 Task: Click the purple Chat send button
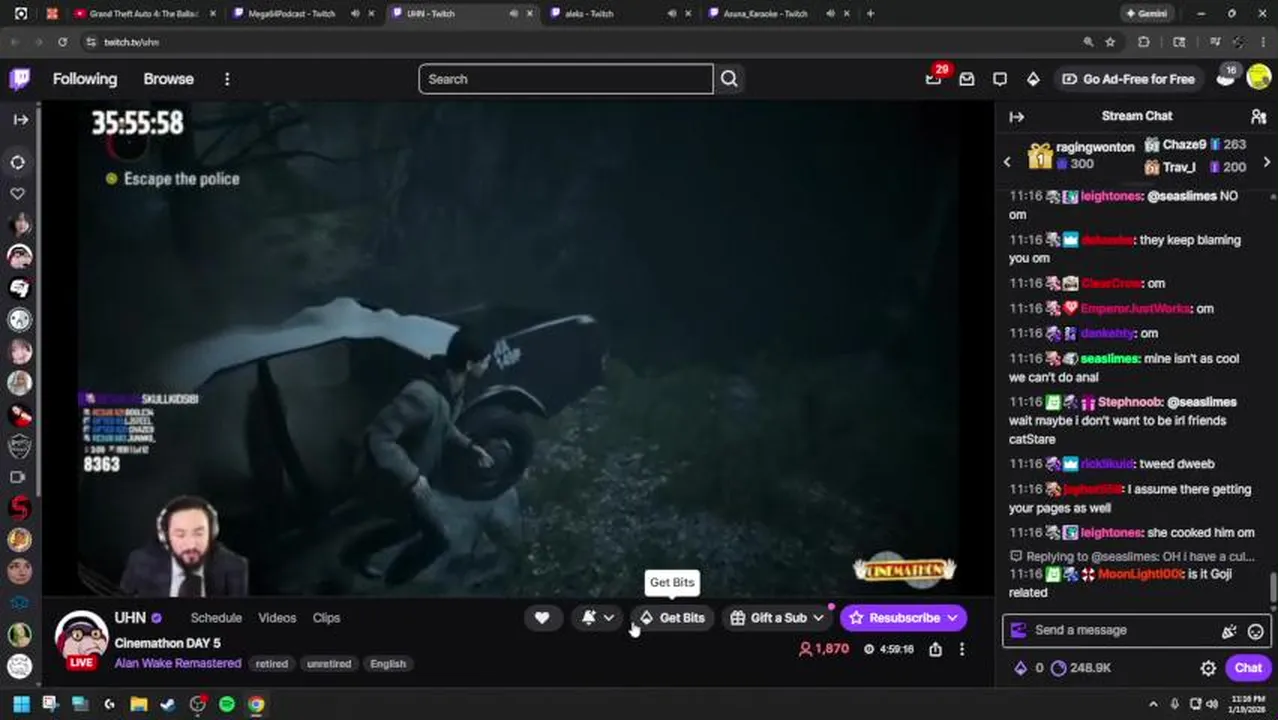click(x=1248, y=668)
